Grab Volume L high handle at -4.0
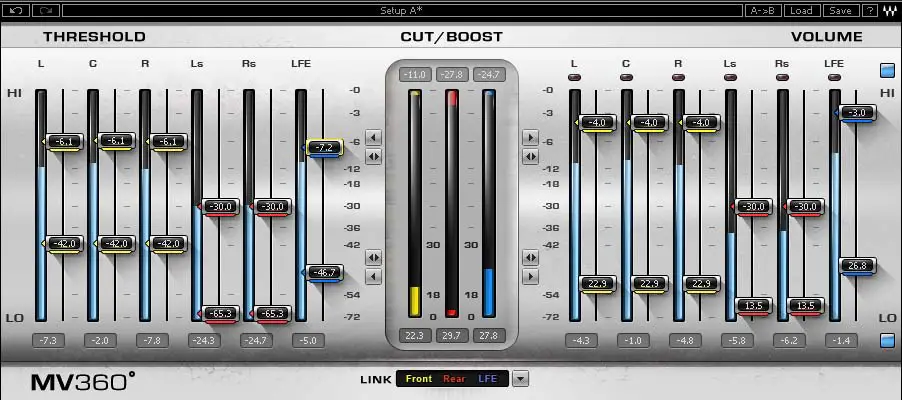The width and height of the screenshot is (902, 400). click(598, 123)
